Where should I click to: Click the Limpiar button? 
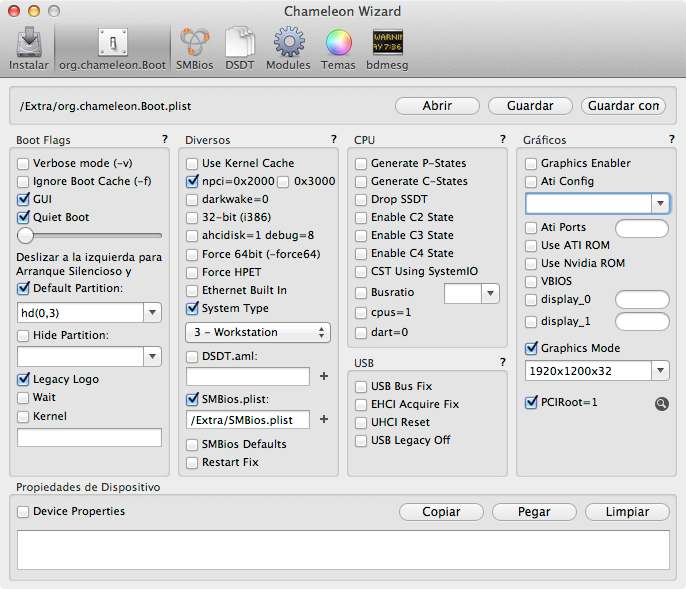pyautogui.click(x=627, y=512)
